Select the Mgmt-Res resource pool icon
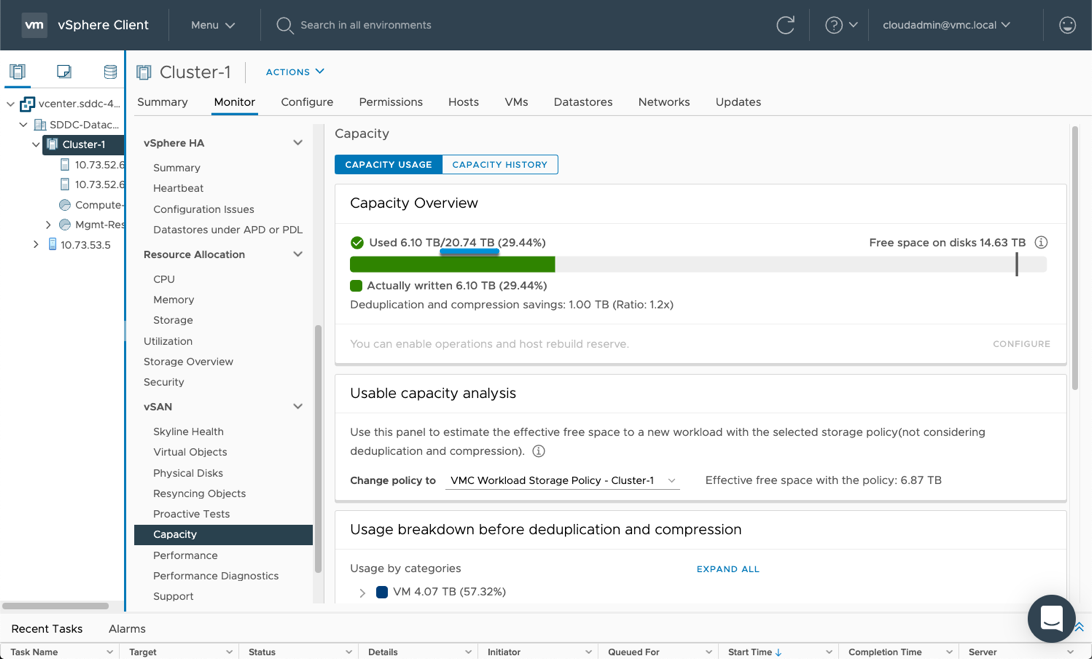Viewport: 1092px width, 659px height. tap(65, 224)
